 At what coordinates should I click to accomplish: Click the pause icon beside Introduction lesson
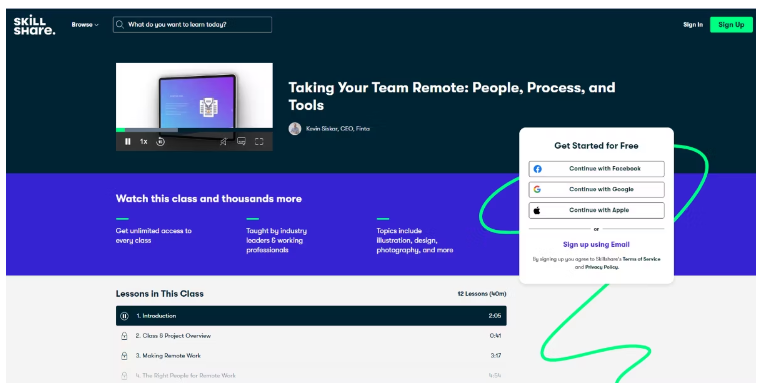pos(124,316)
